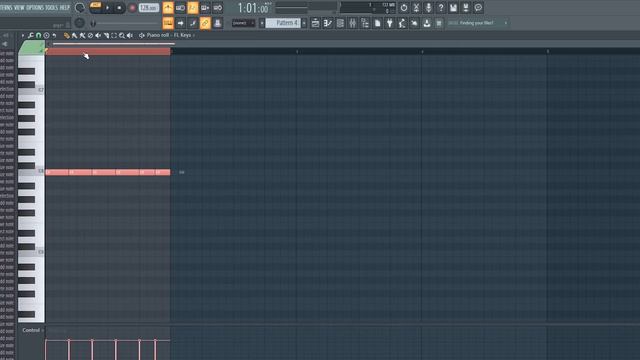
Task: Click the microphone one-click recording icon
Action: (428, 8)
